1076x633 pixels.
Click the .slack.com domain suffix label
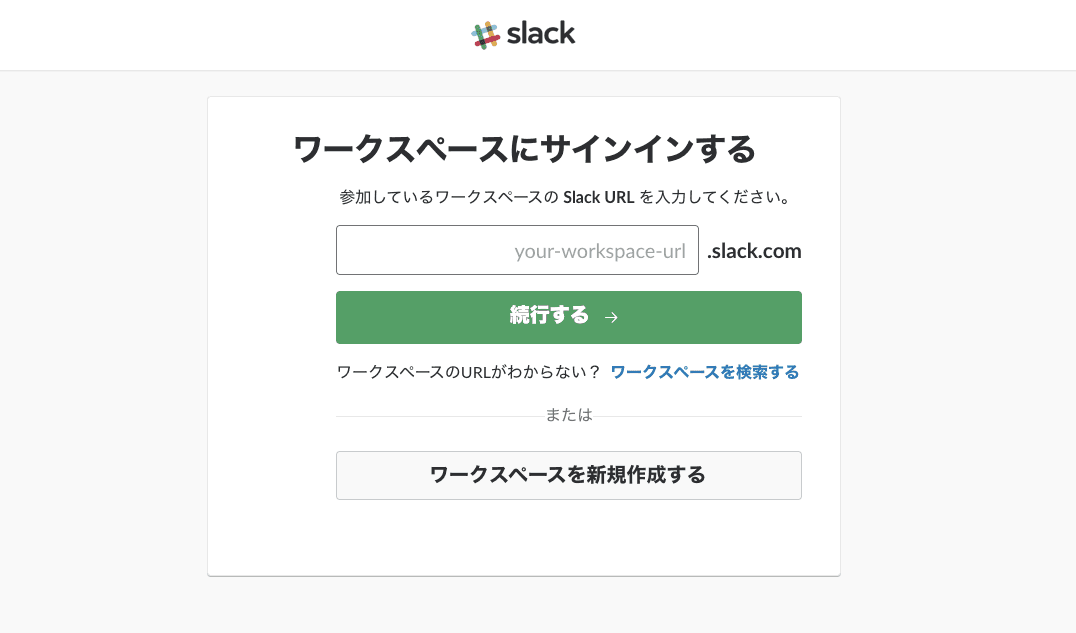[754, 250]
